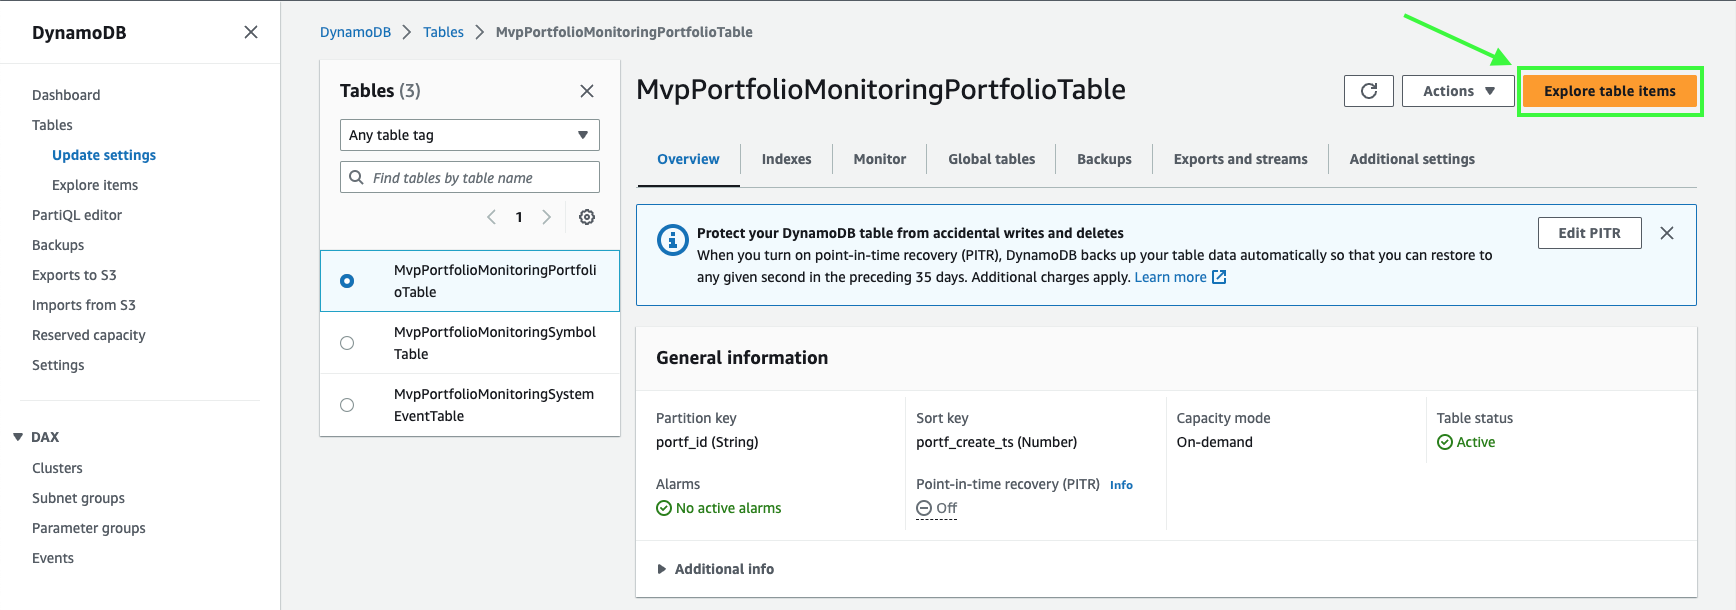The image size is (1736, 610).
Task: Click the Edit PITR button
Action: coord(1589,233)
